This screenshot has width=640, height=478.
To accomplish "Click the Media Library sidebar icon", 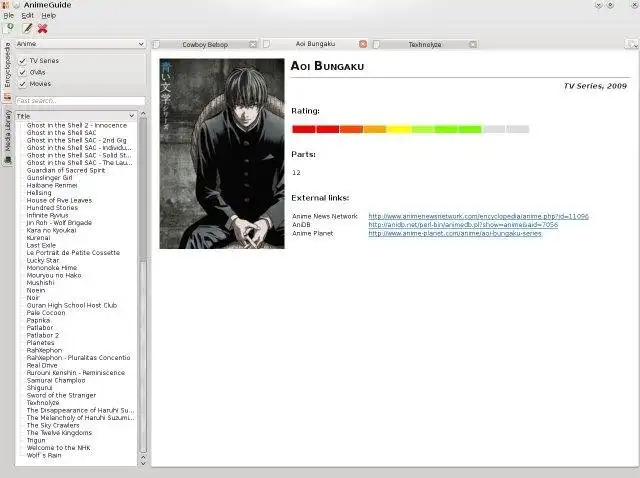I will (x=7, y=160).
